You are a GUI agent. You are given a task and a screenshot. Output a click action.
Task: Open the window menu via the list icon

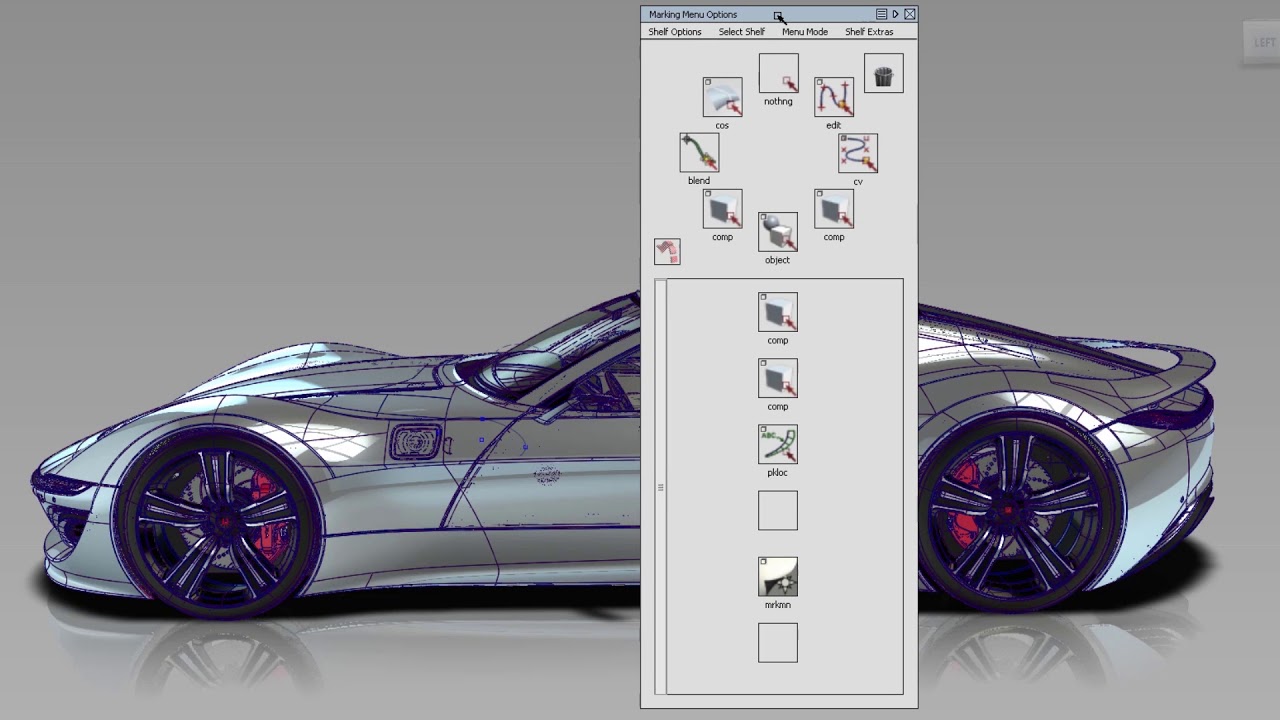pyautogui.click(x=882, y=14)
